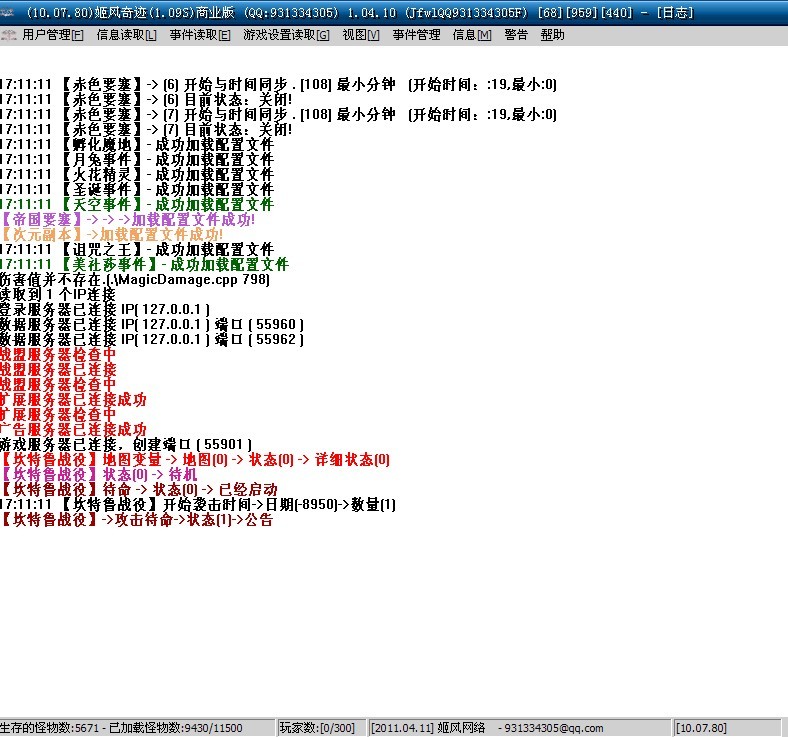
Task: Click the orange 次元副本 log line
Action: click(x=112, y=234)
